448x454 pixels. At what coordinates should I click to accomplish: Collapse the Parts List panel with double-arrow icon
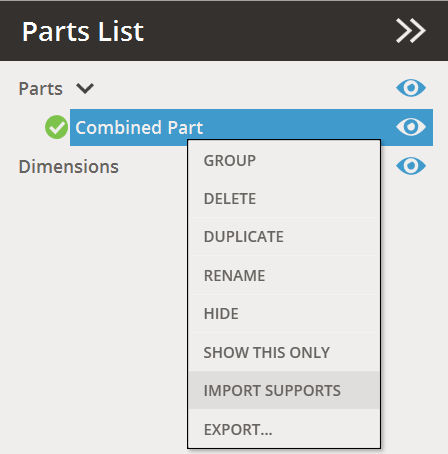411,31
